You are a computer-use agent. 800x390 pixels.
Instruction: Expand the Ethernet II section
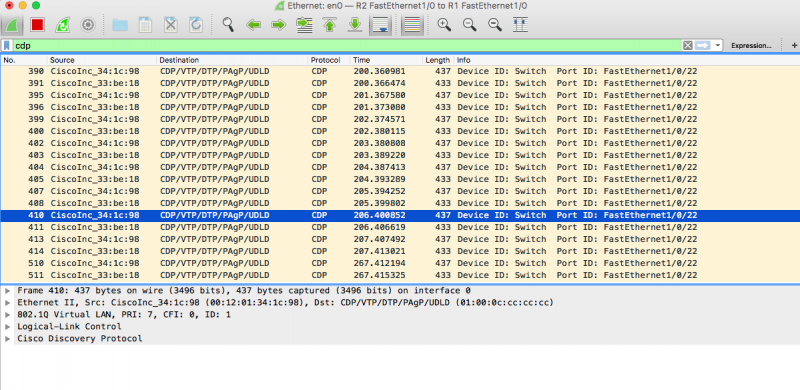coord(7,303)
